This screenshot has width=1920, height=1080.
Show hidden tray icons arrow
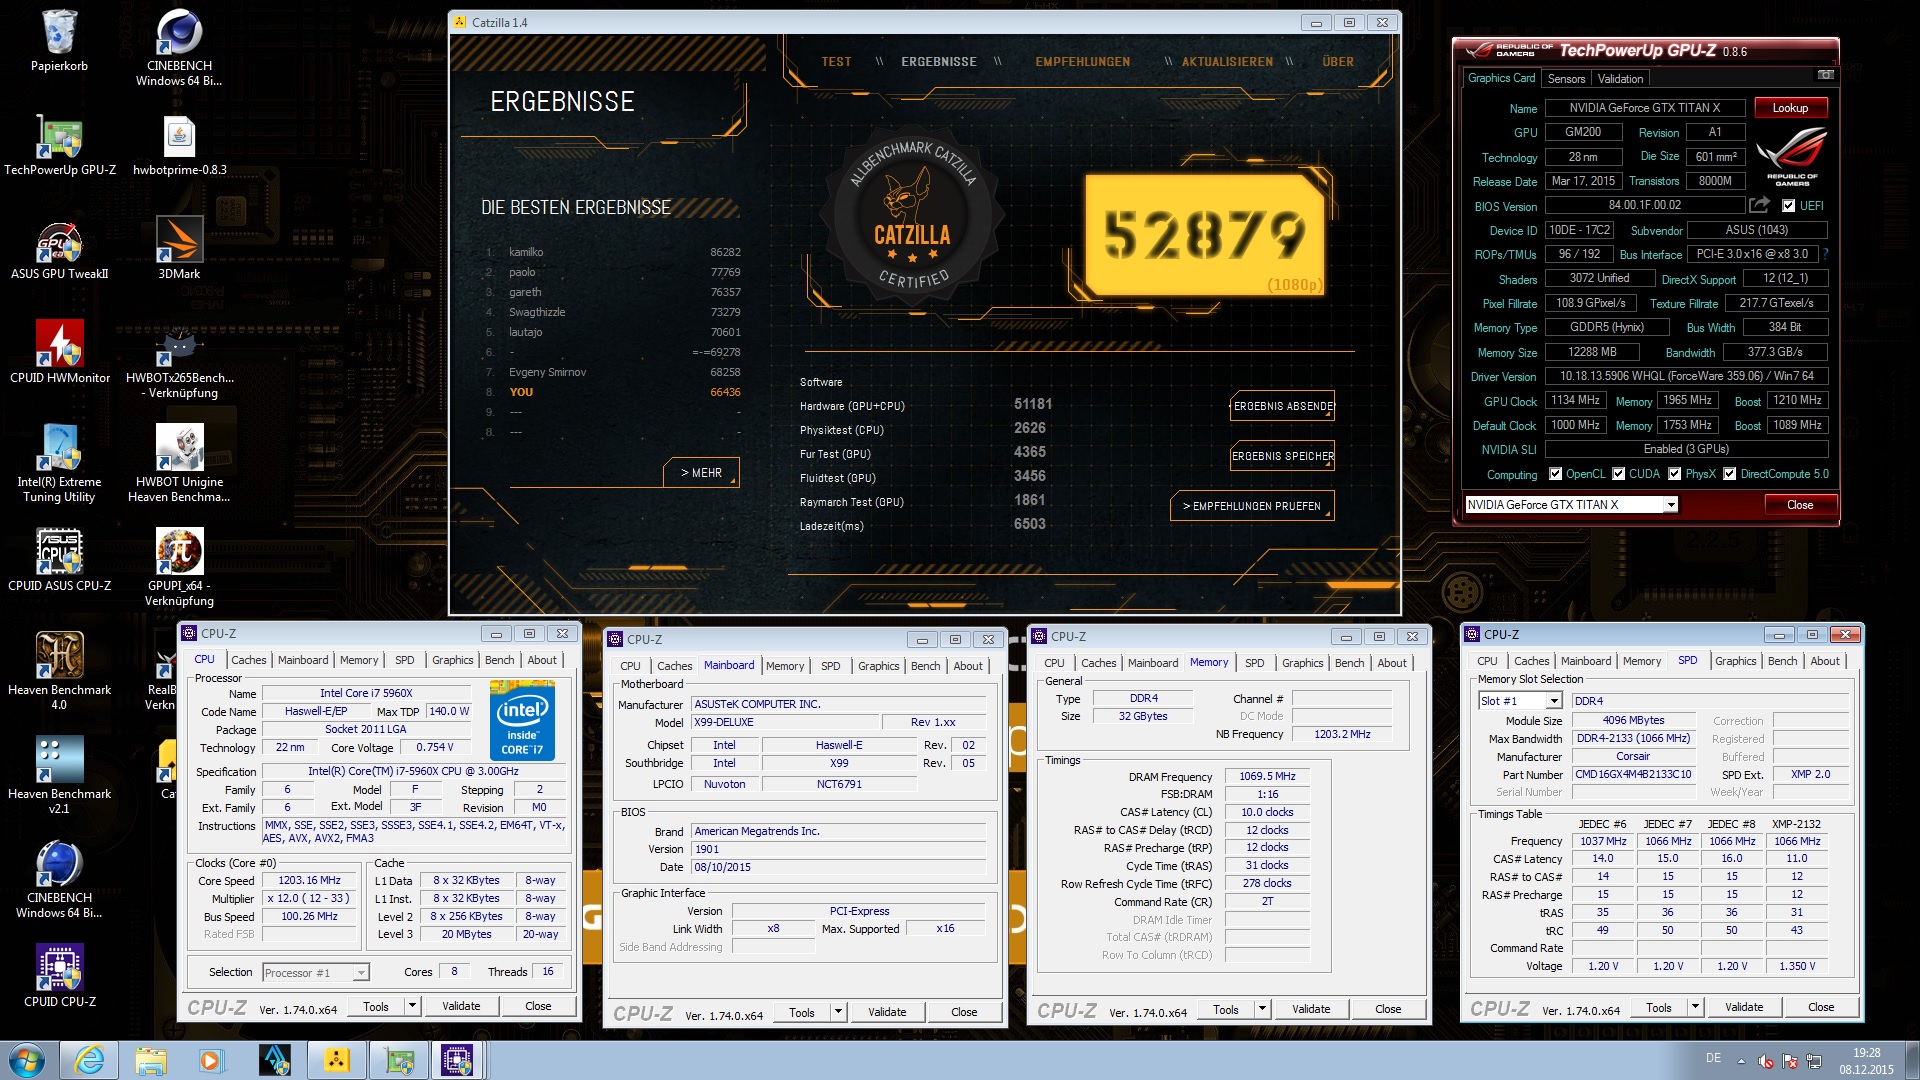[1741, 1061]
